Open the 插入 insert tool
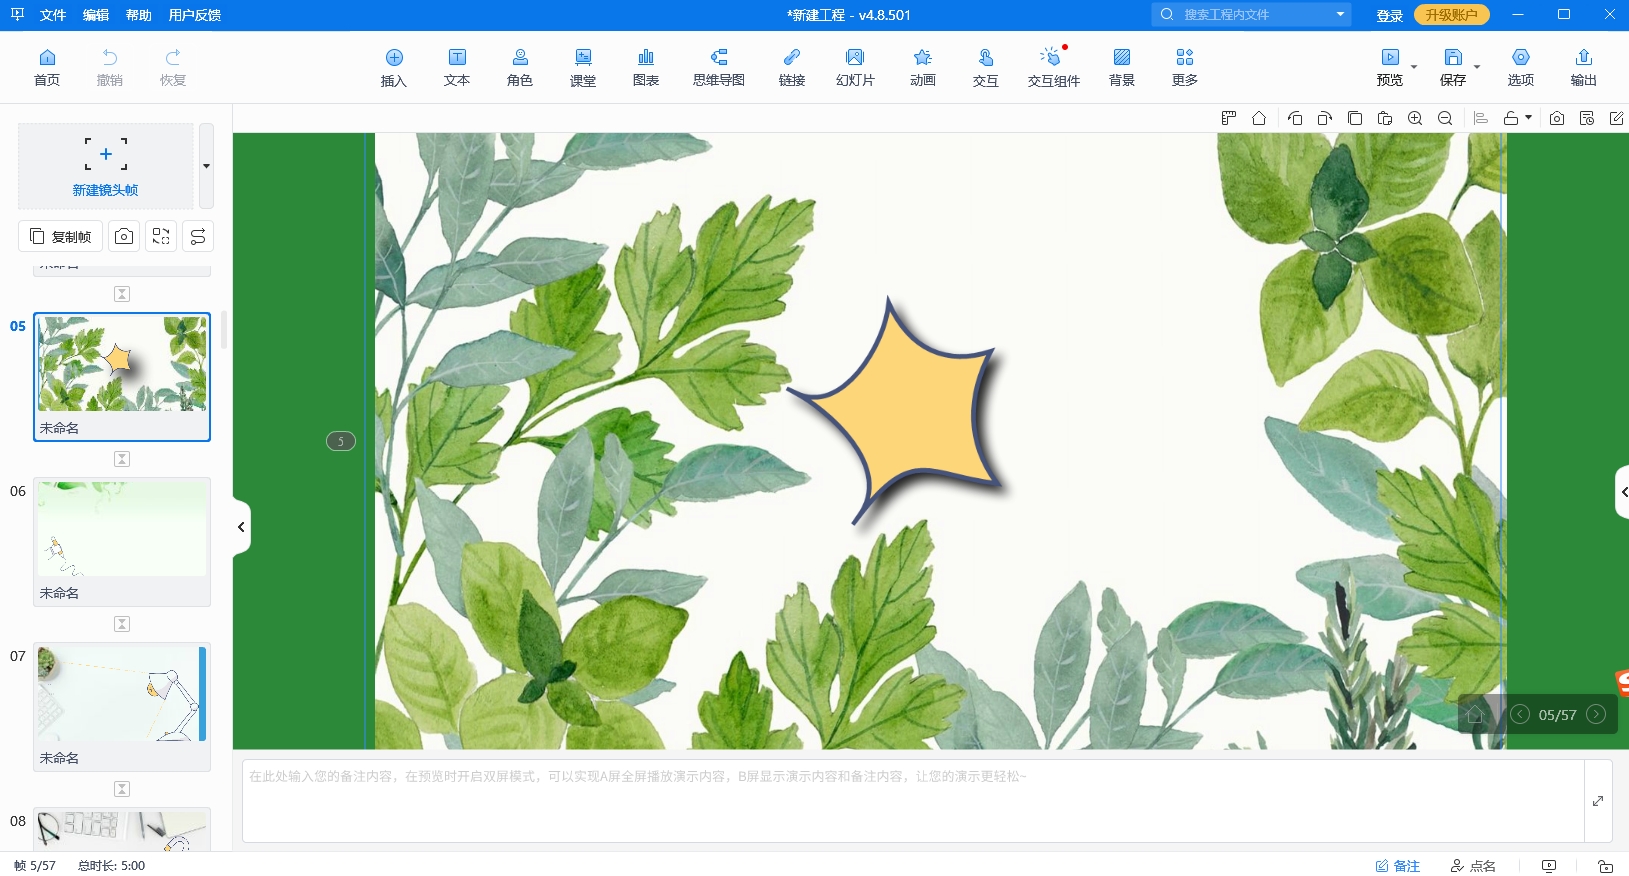1629x876 pixels. pos(394,67)
